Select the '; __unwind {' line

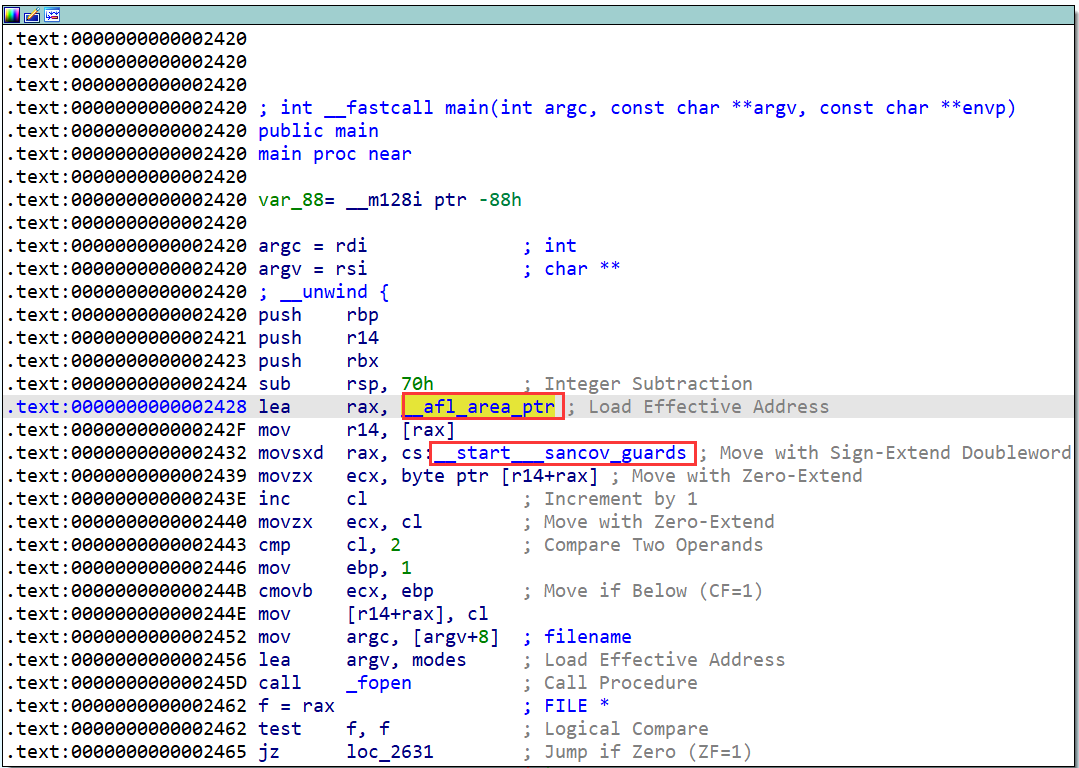(x=324, y=292)
